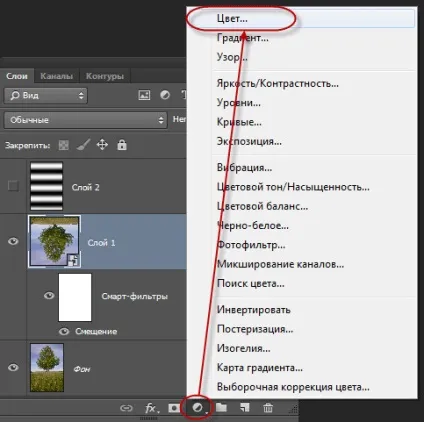This screenshot has width=424, height=422.
Task: Click the Слой 1 tree thumbnail
Action: pos(55,241)
